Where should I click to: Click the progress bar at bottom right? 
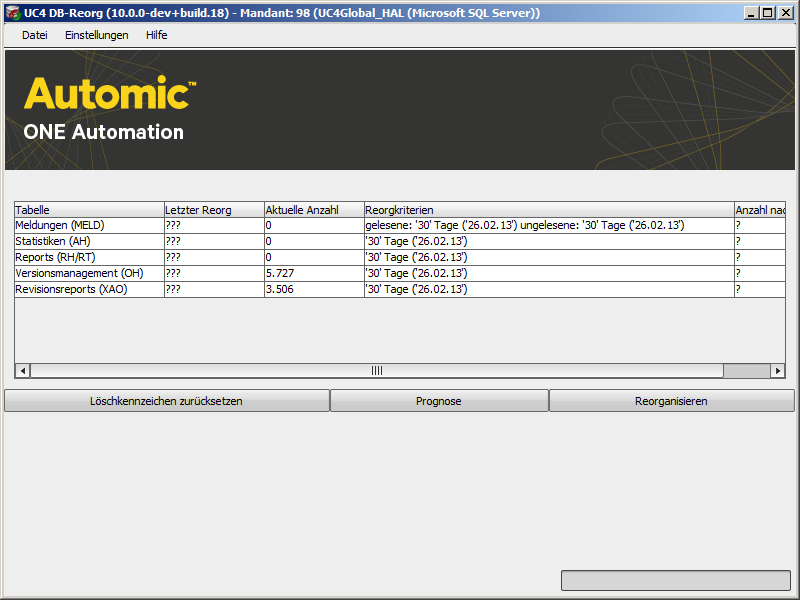(x=675, y=581)
